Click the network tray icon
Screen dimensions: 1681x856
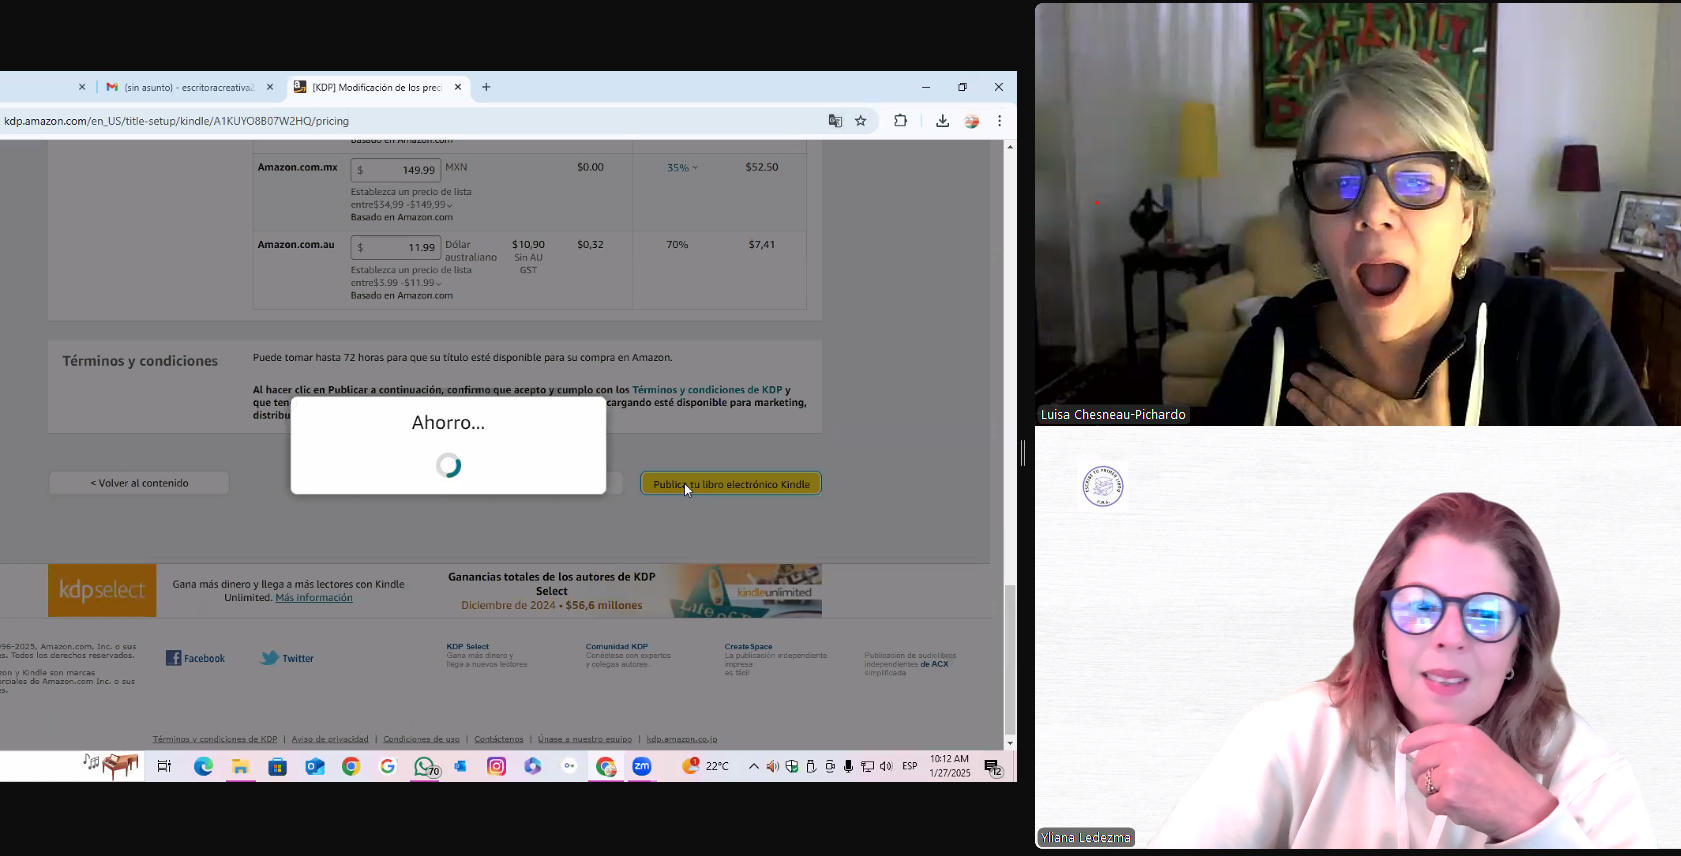pyautogui.click(x=867, y=767)
